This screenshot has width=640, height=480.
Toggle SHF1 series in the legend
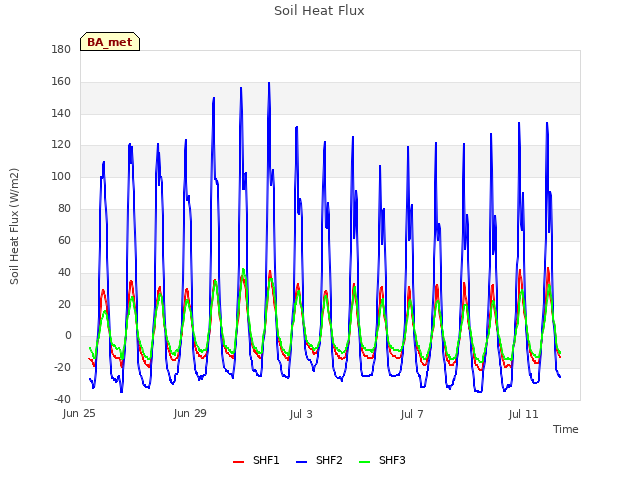point(256,460)
